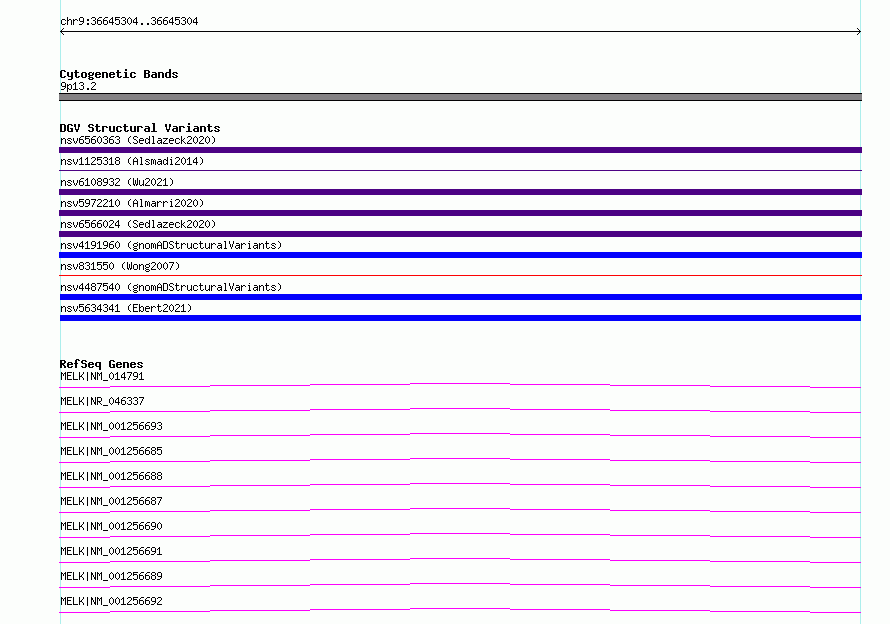Select the Cytogenetic Bands track title
Viewport: 890px width, 624px height.
click(x=119, y=74)
